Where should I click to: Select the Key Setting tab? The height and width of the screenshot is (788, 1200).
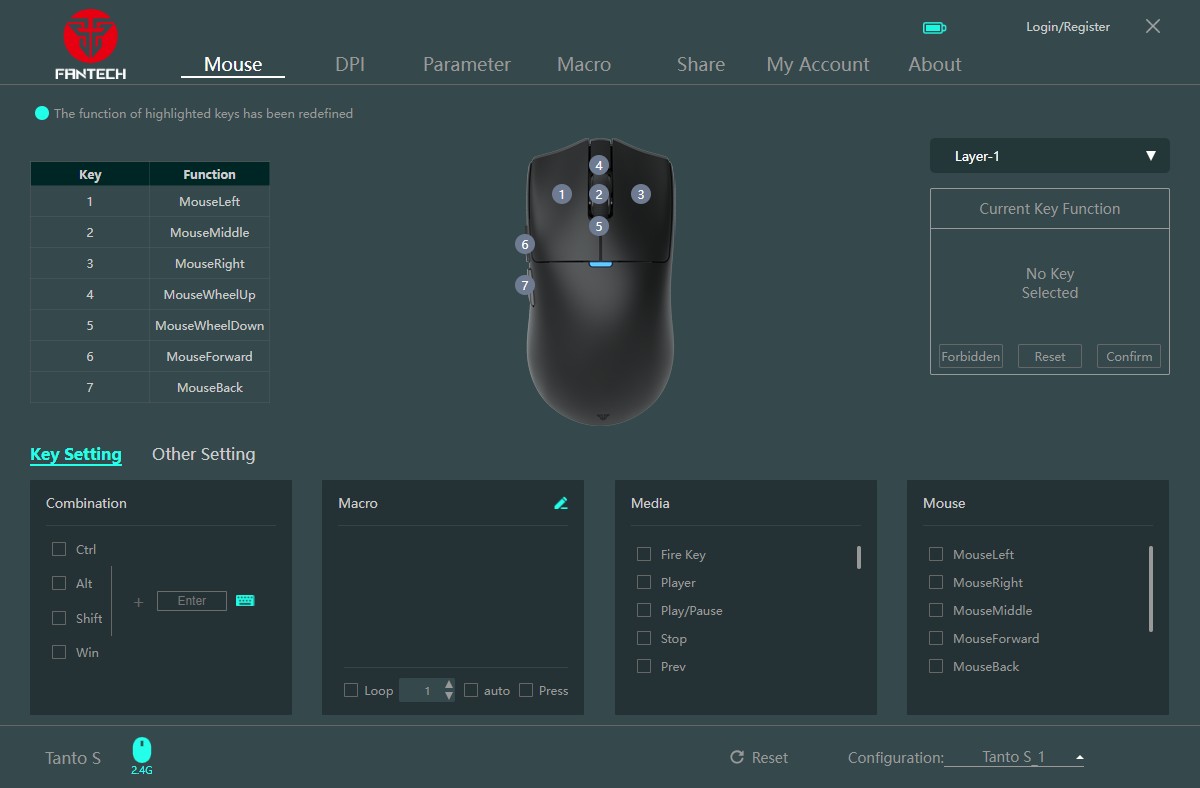tap(76, 454)
